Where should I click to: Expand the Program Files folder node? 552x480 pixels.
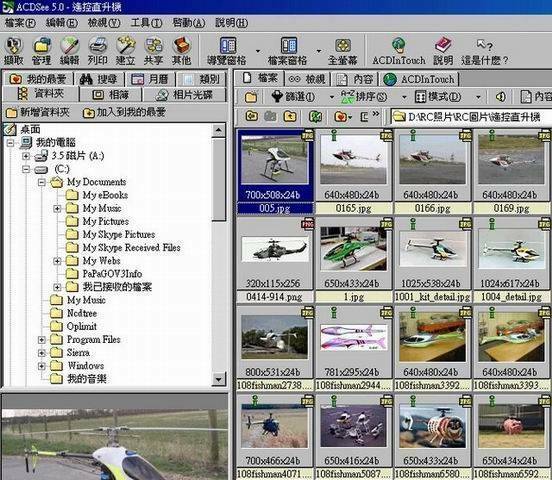click(x=42, y=340)
